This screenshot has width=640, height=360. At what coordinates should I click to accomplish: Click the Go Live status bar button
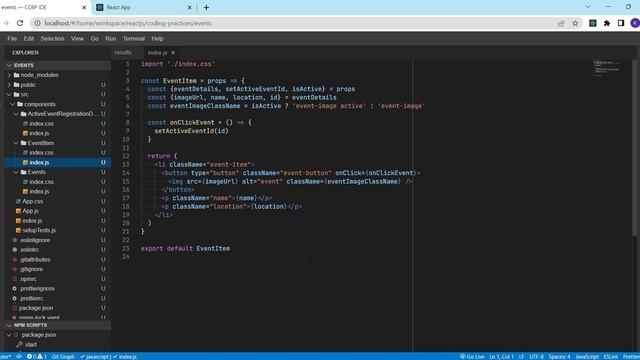pyautogui.click(x=472, y=356)
